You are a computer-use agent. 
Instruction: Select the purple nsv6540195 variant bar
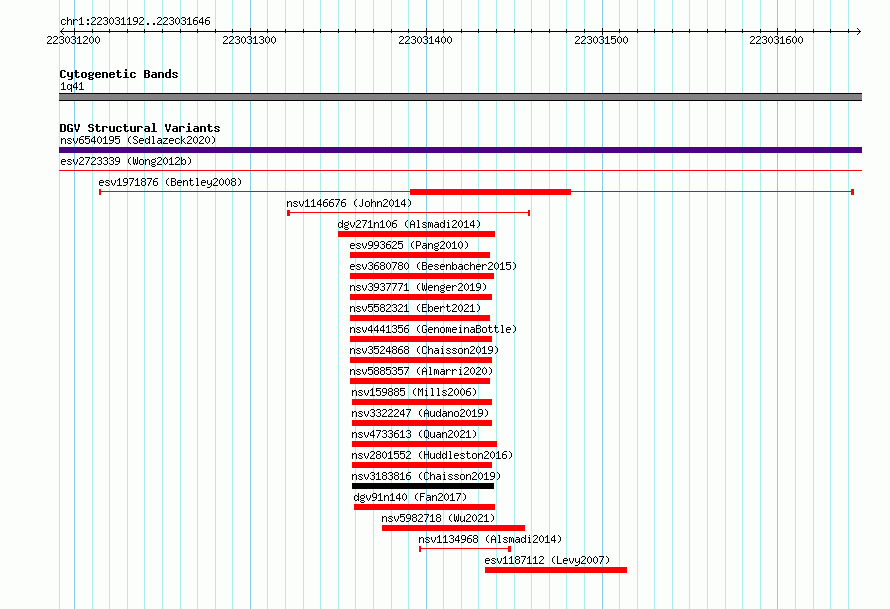click(460, 150)
